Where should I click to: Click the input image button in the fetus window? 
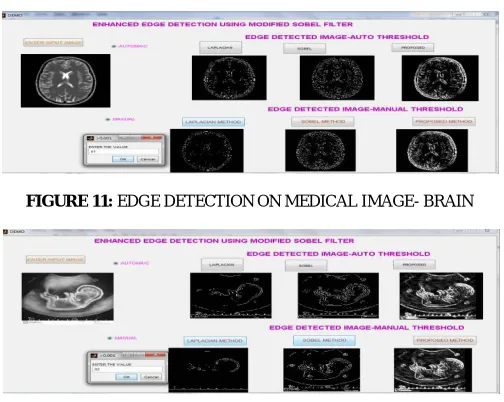[x=56, y=259]
